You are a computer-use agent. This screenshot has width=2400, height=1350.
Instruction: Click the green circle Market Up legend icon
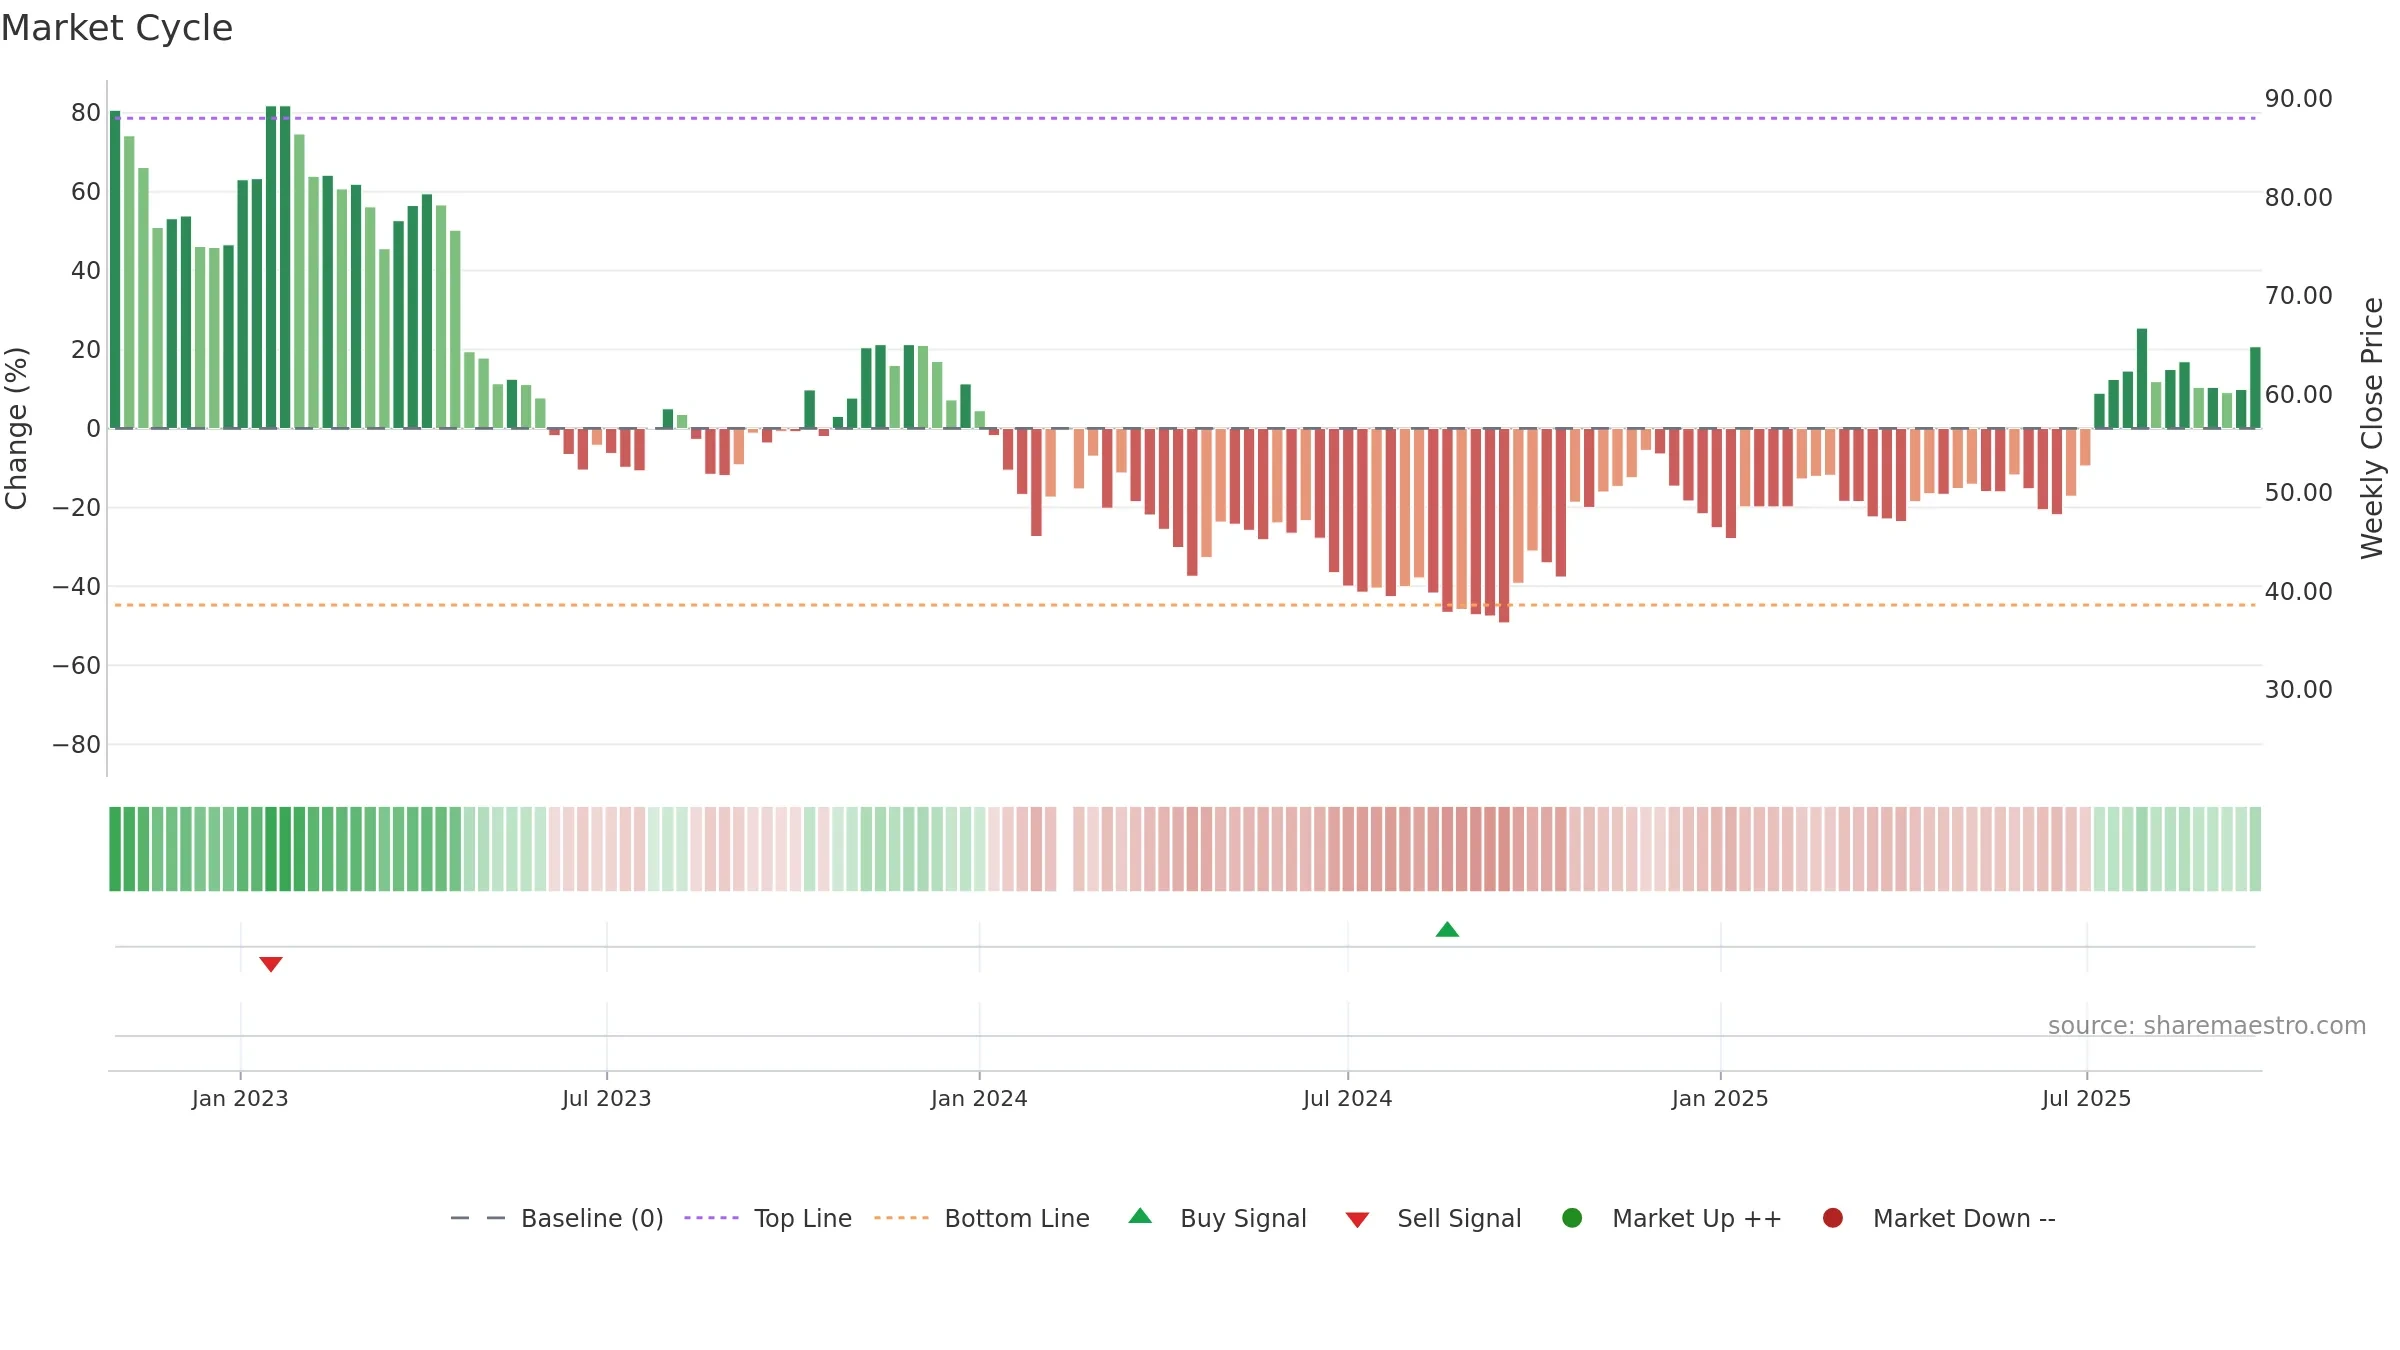click(x=1572, y=1218)
